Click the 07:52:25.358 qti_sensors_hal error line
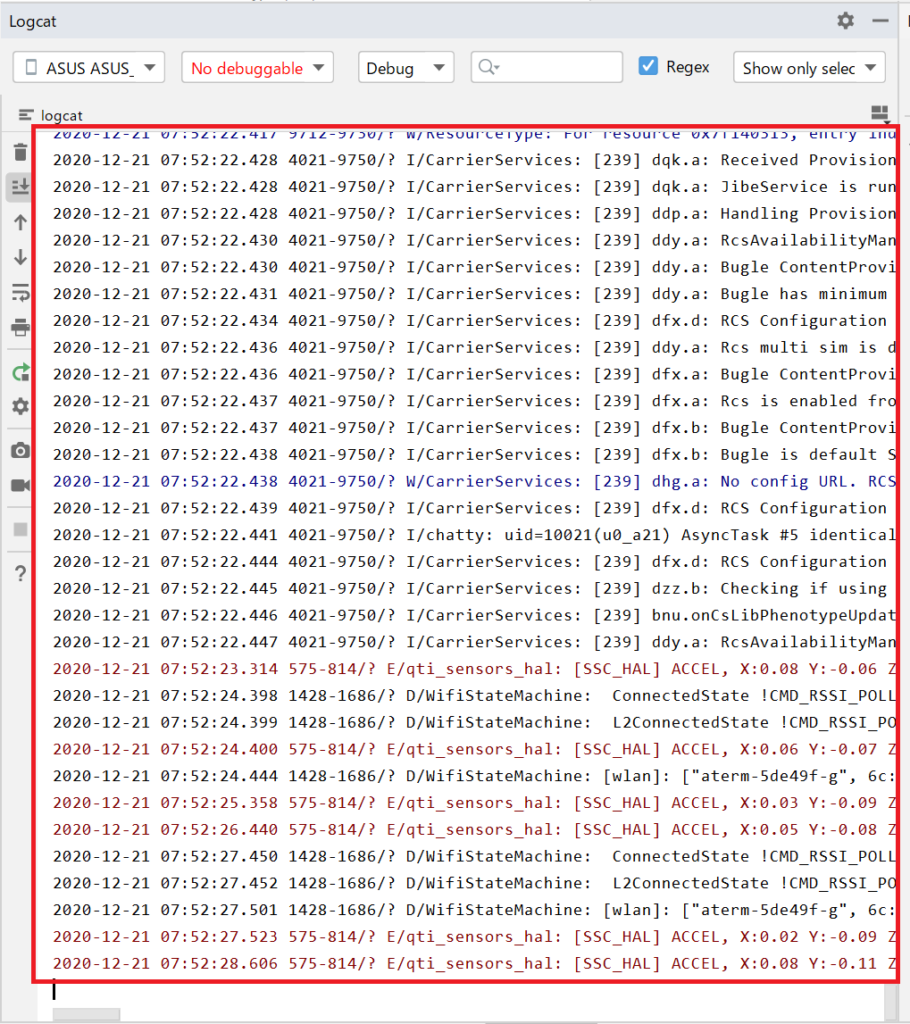Image resolution: width=910 pixels, height=1024 pixels. [474, 803]
